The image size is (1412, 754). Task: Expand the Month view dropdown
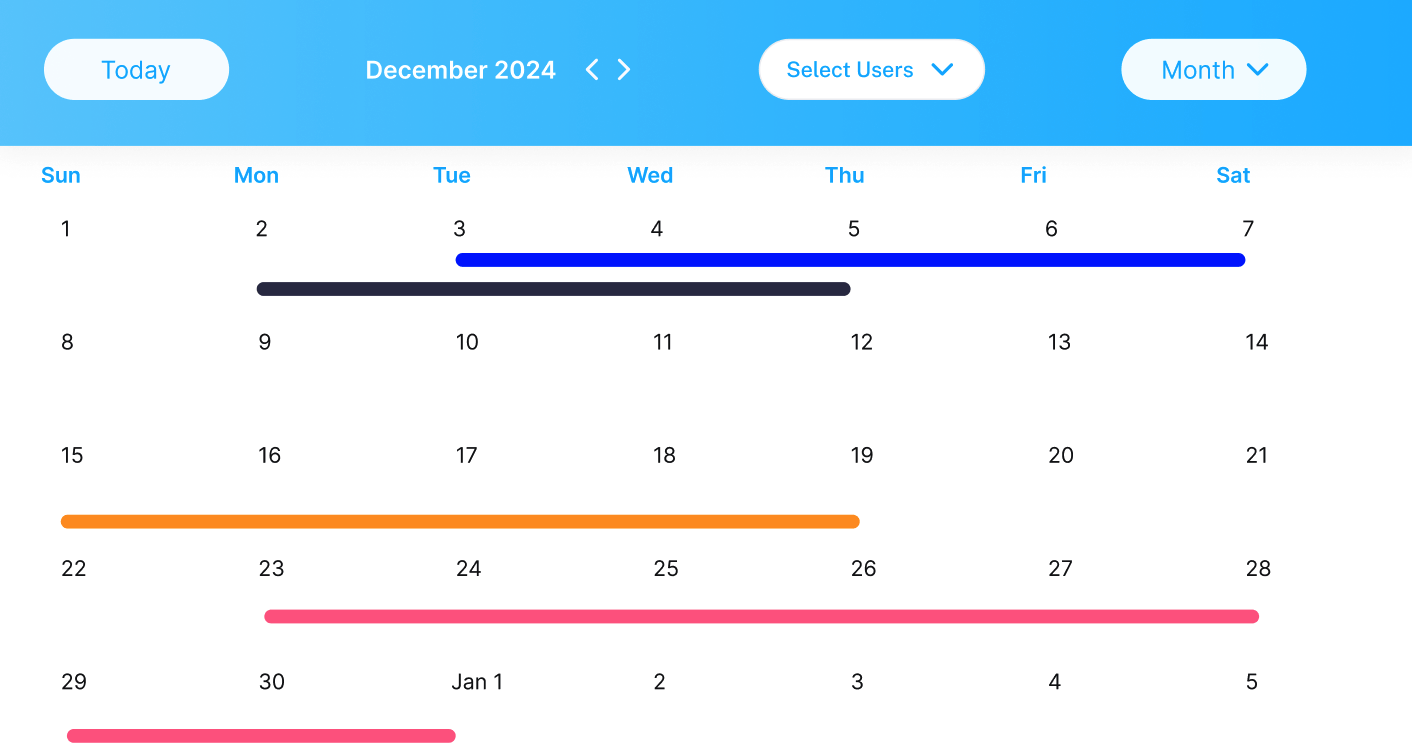tap(1213, 70)
